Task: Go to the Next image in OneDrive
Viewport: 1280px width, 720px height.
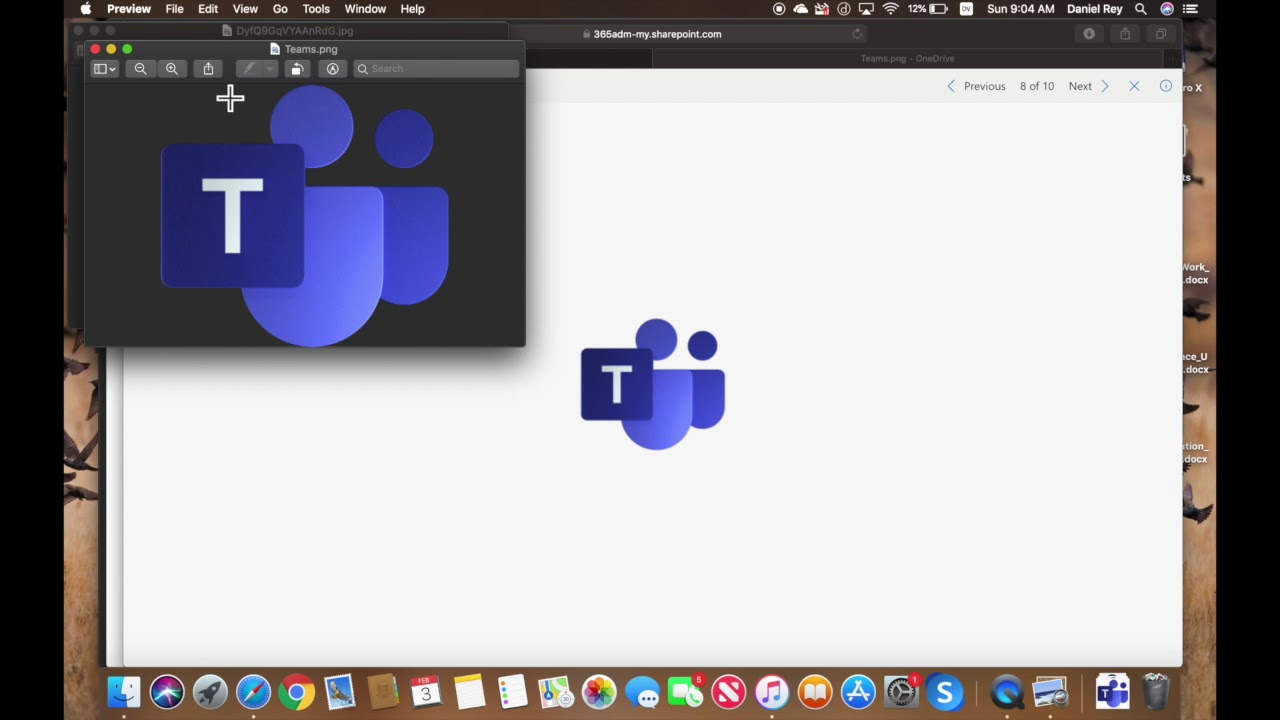Action: [1088, 86]
